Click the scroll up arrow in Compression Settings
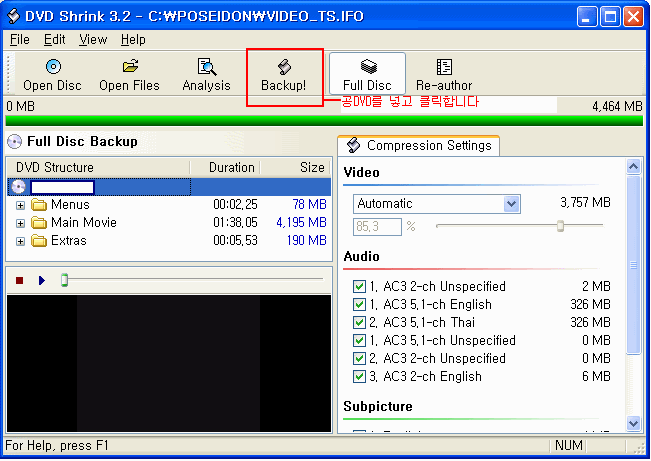Viewport: 651px width, 461px height. pyautogui.click(x=633, y=167)
